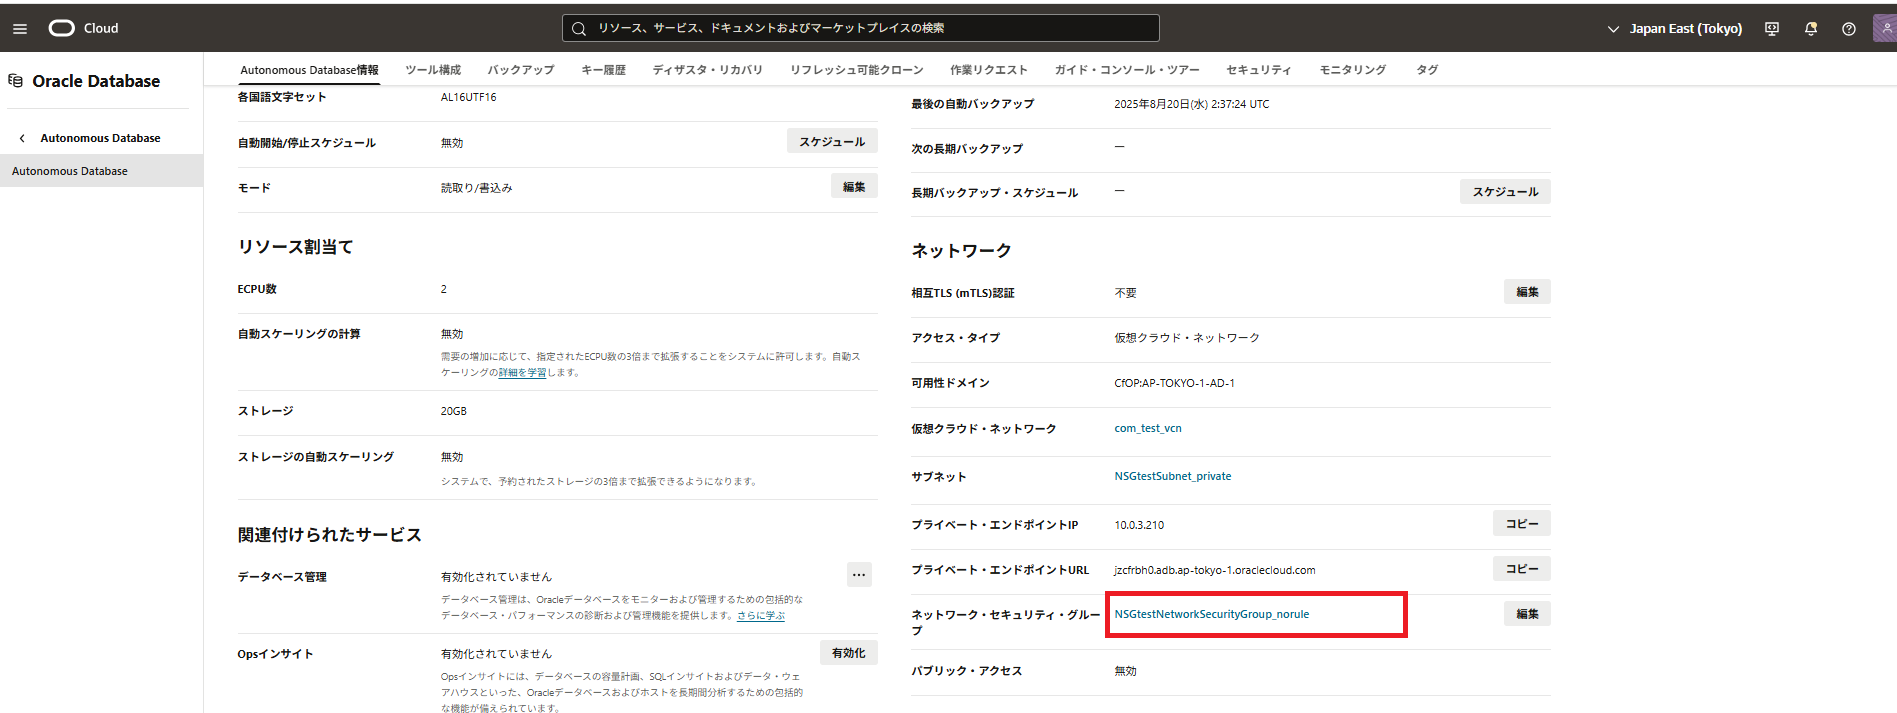Click the jzcfrbh0.adb.ap-tokyo-1.oraclecloud.com URL value
This screenshot has width=1897, height=713.
coord(1215,570)
